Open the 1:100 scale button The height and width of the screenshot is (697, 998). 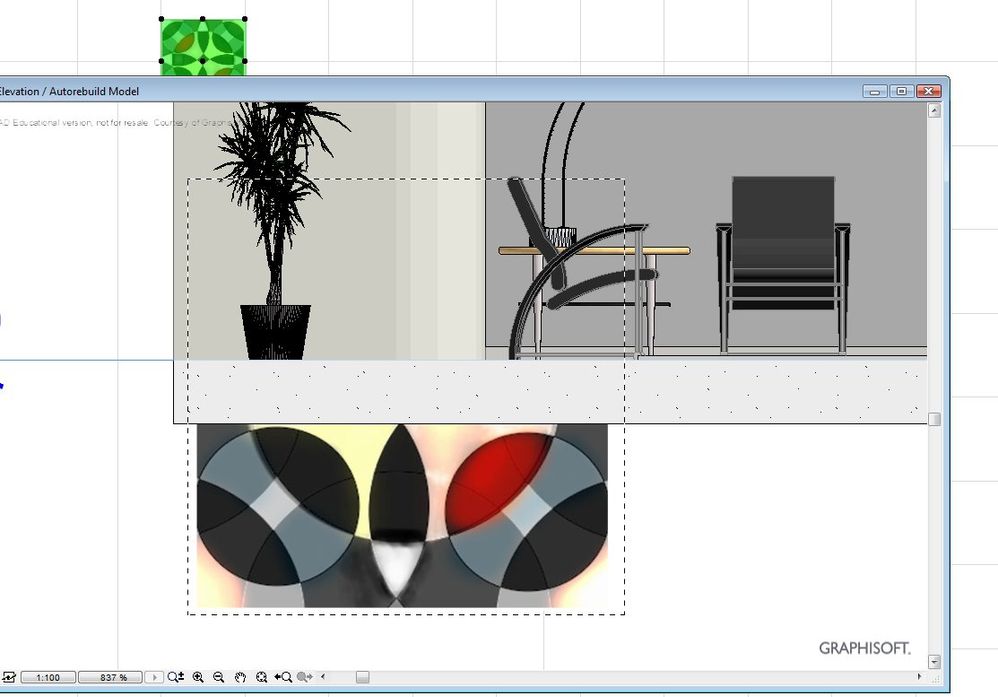[x=48, y=677]
